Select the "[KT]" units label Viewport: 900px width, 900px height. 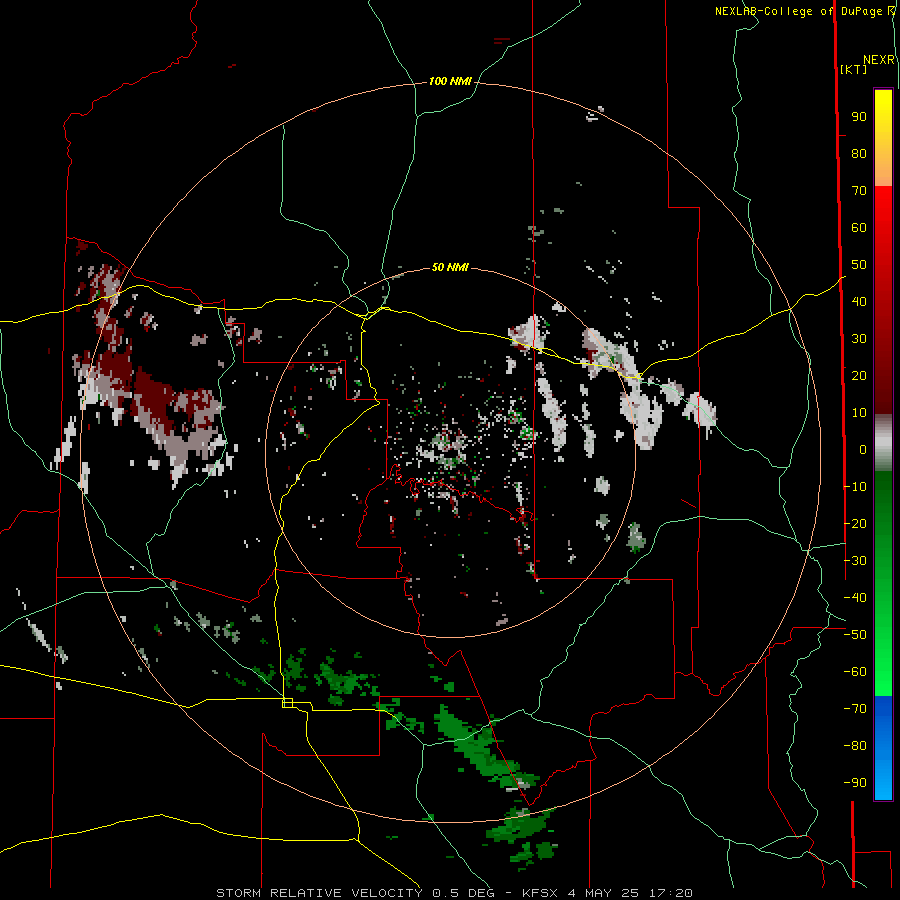(854, 69)
